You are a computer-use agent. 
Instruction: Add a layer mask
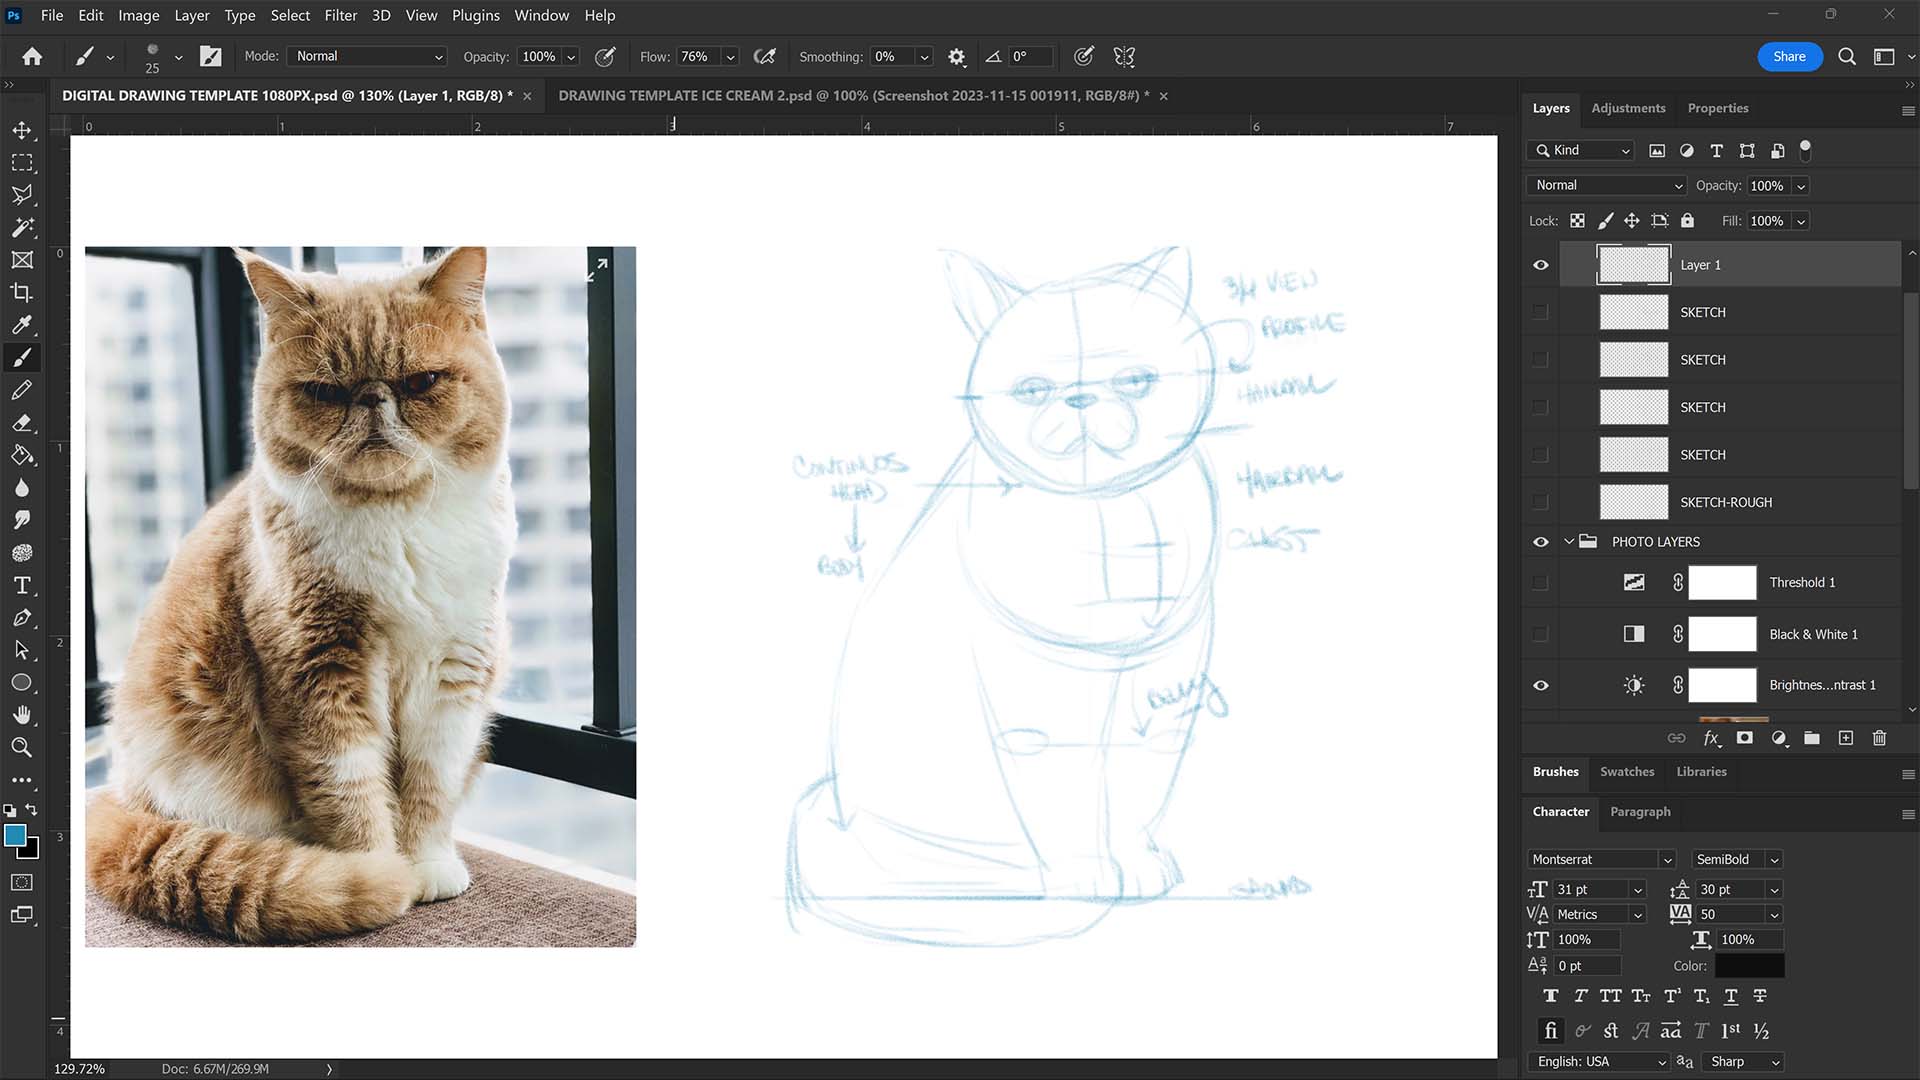point(1745,738)
